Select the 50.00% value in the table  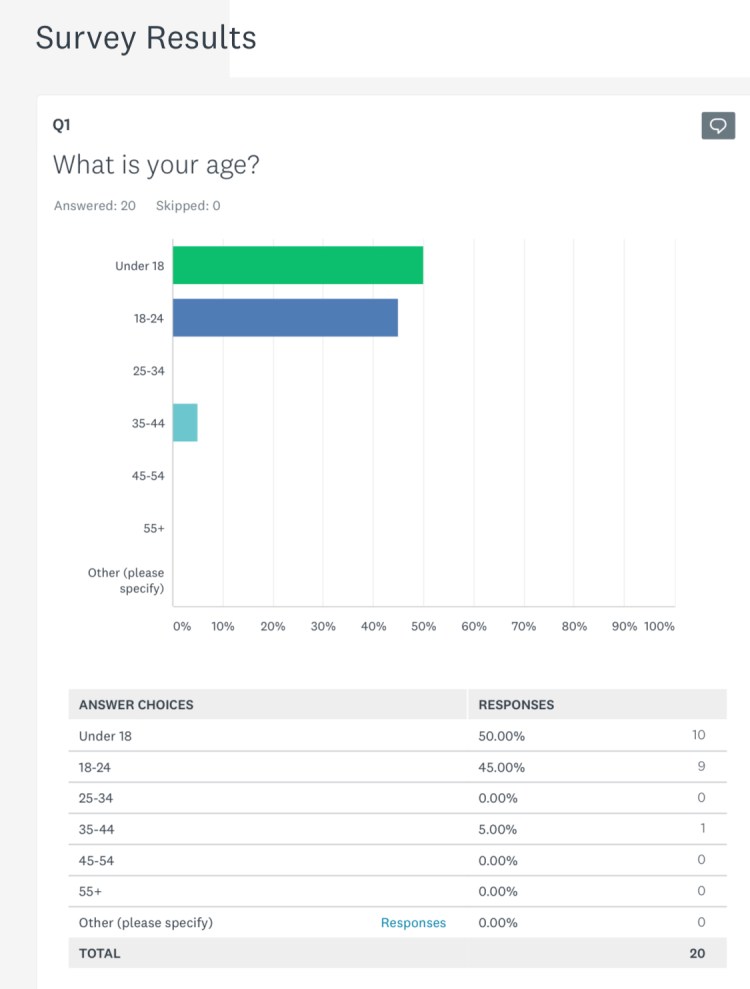point(502,736)
